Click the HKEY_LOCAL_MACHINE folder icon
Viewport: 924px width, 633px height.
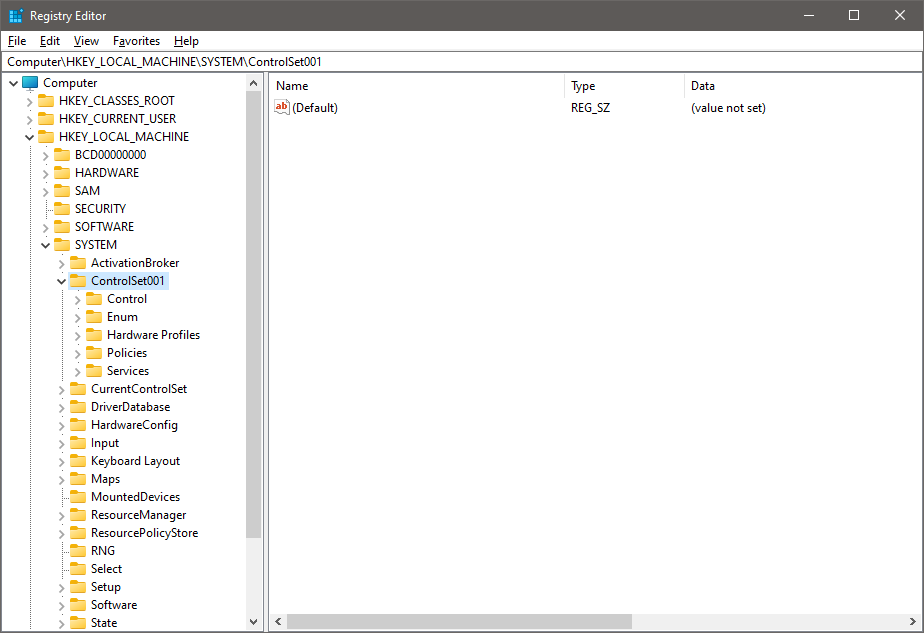[46, 137]
